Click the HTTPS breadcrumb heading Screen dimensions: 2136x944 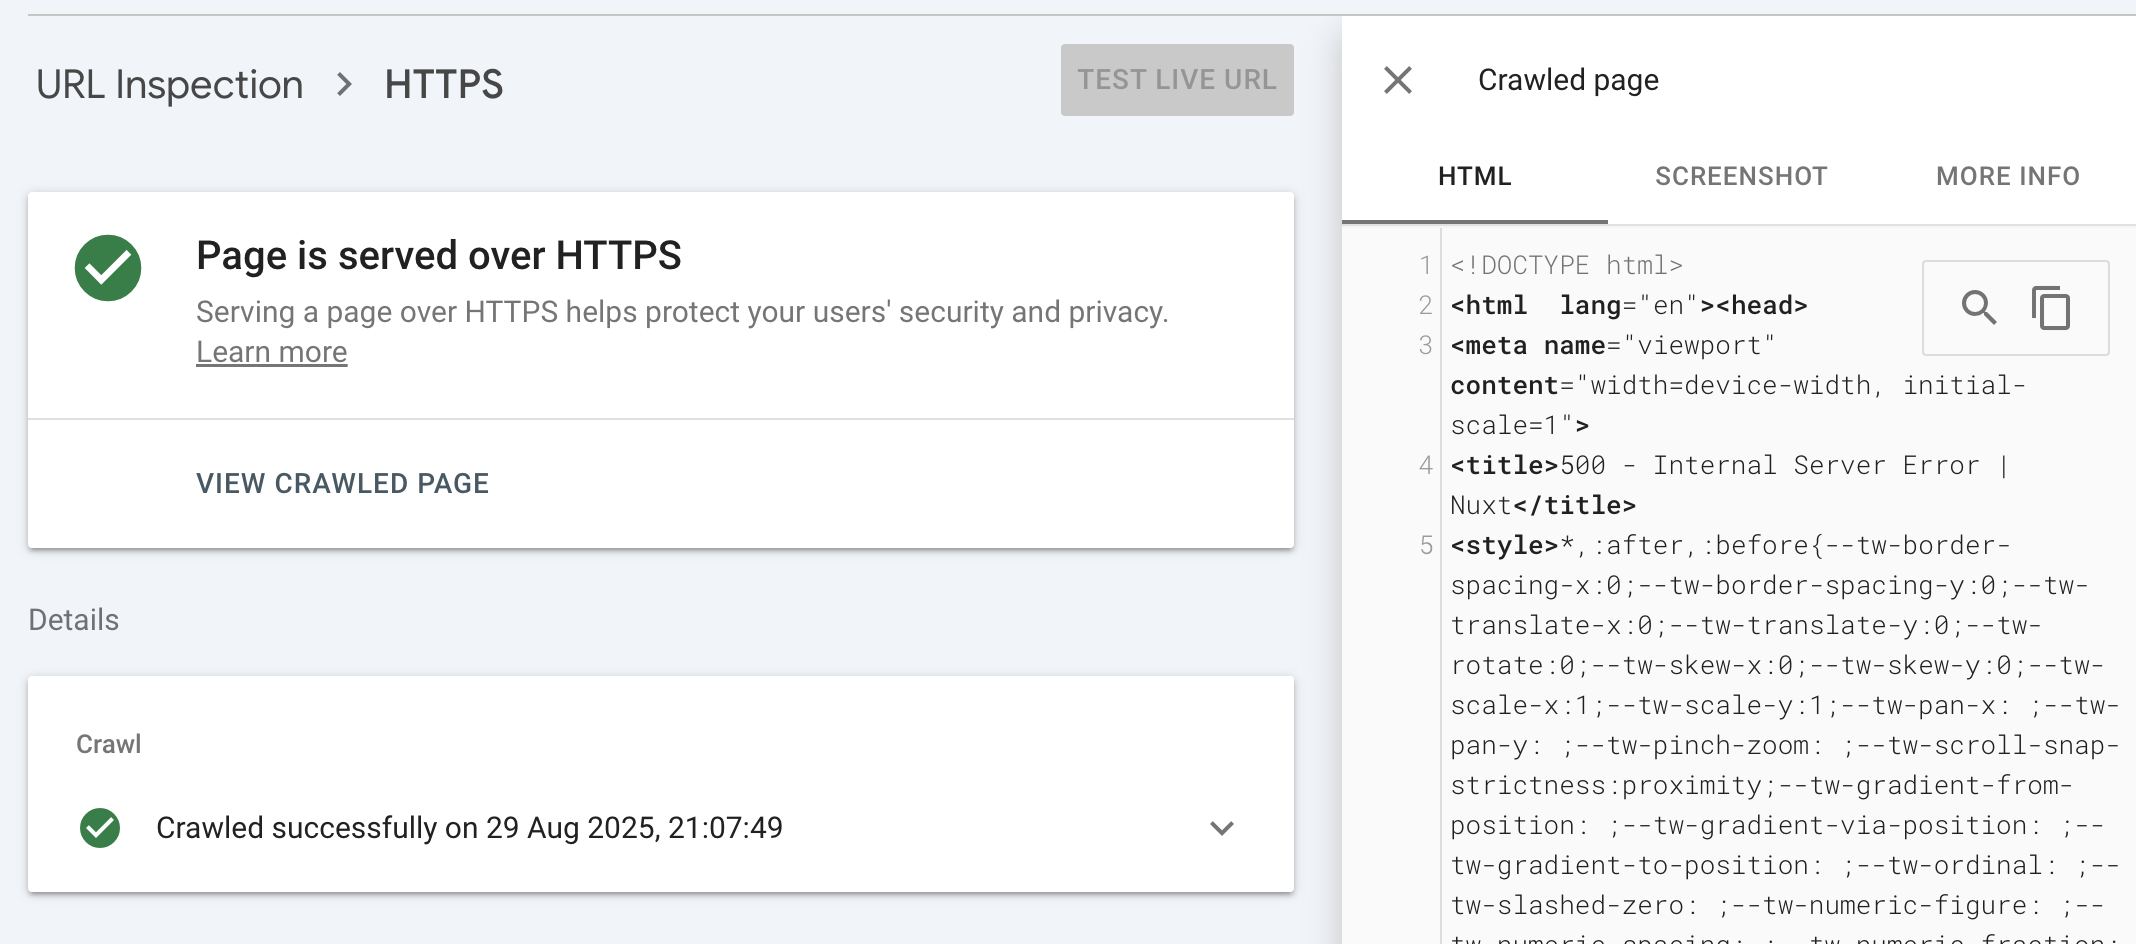(443, 85)
